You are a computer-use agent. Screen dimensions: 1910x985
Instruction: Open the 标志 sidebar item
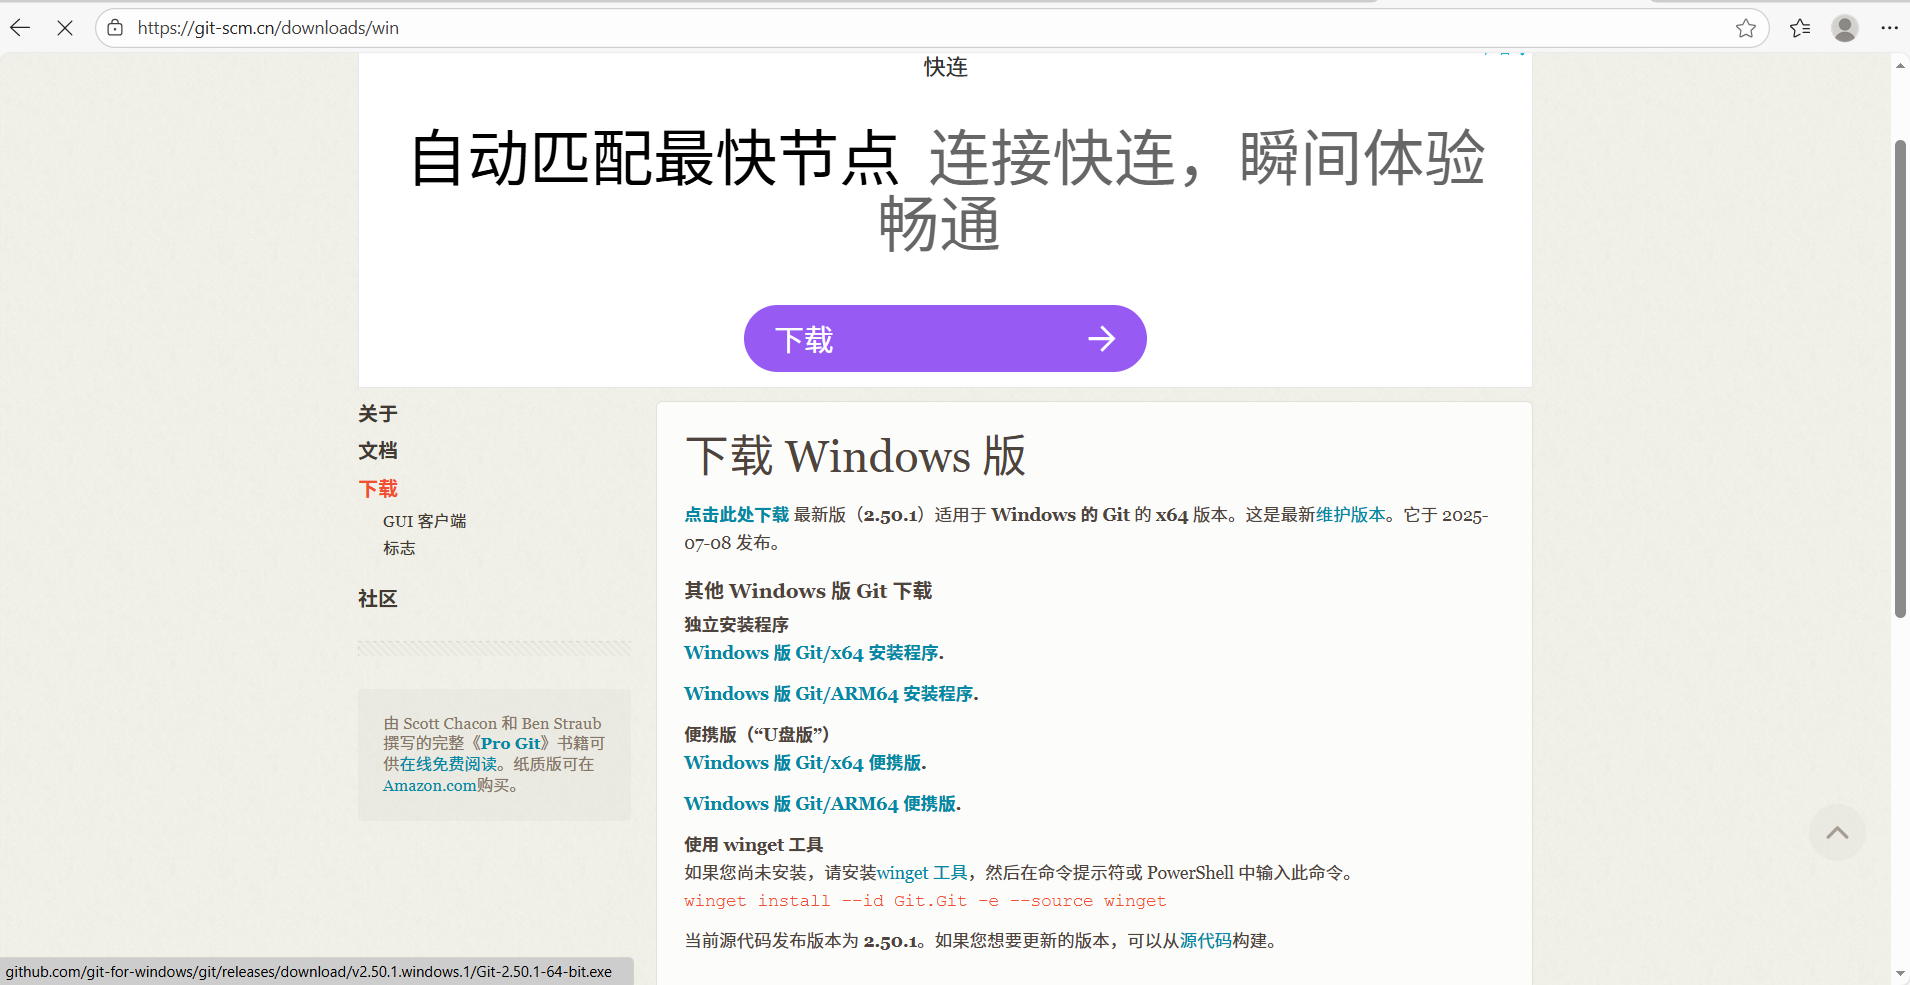[x=399, y=548]
